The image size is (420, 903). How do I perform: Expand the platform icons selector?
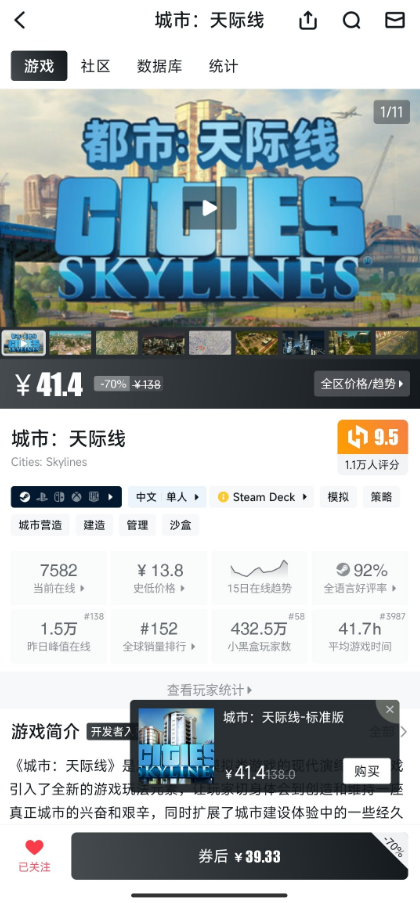(66, 497)
